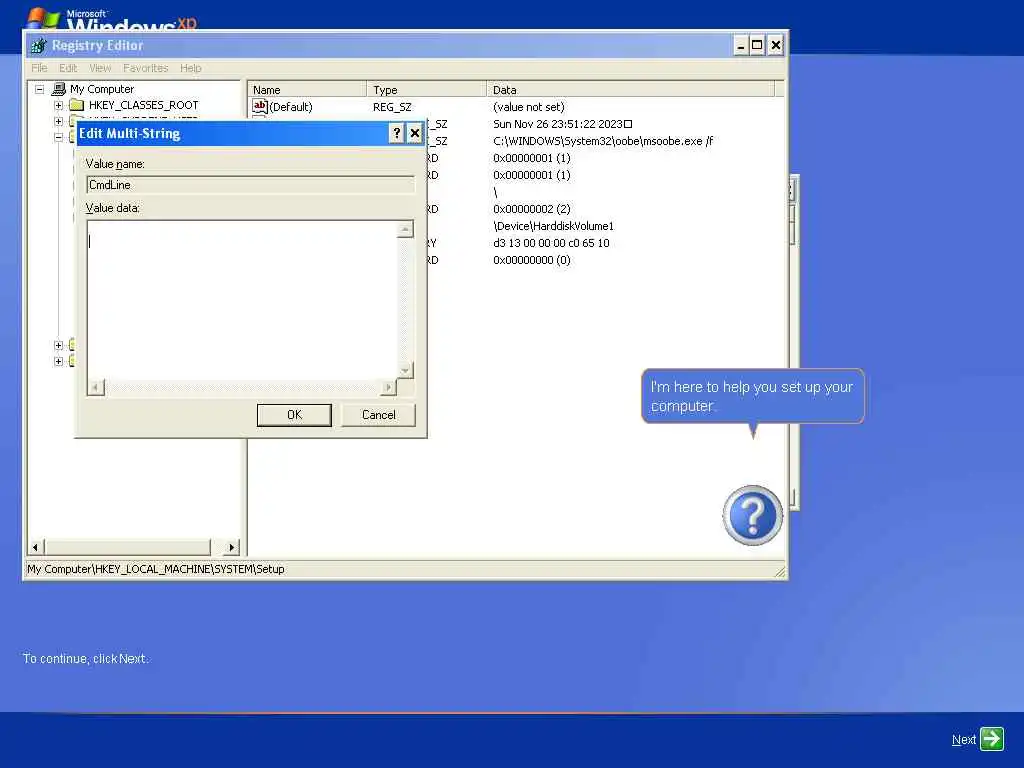Viewport: 1024px width, 768px height.
Task: Click the green Next arrow icon
Action: coord(991,739)
